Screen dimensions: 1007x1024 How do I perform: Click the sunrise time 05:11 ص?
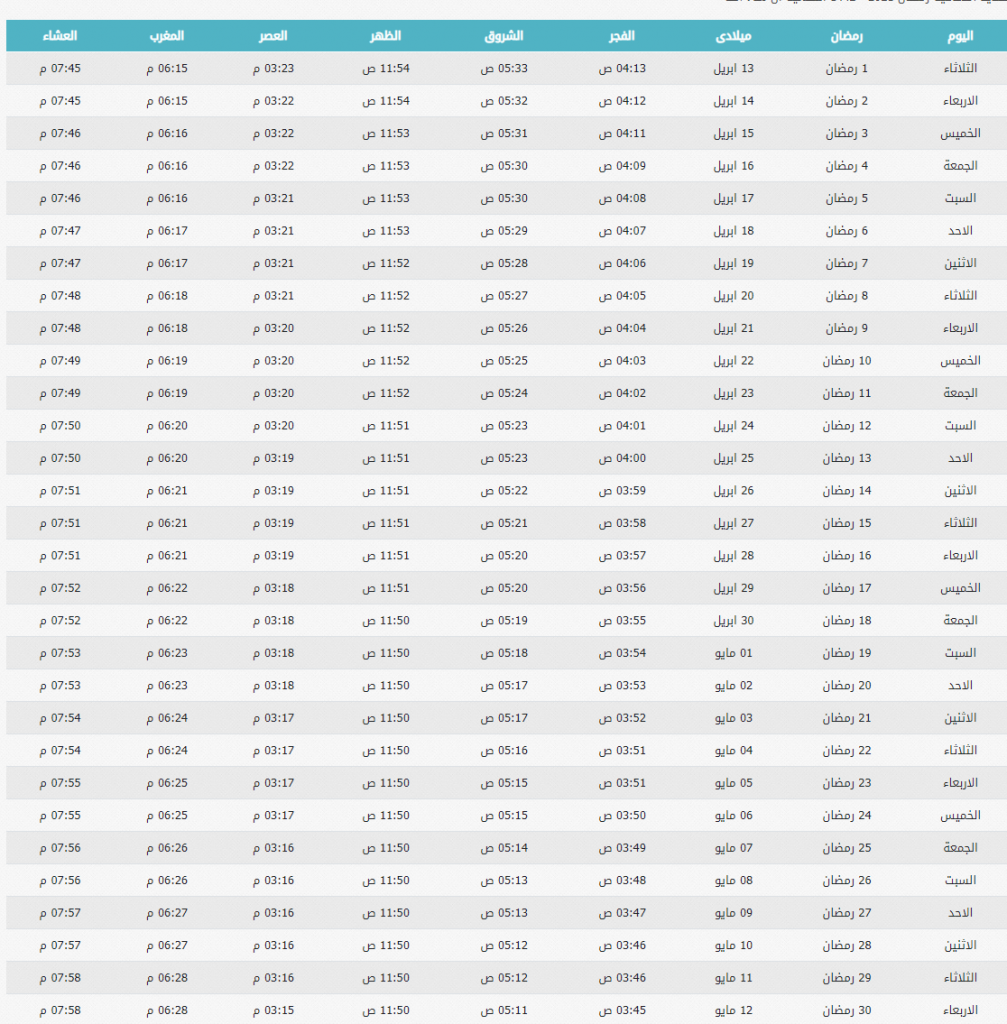click(504, 1011)
